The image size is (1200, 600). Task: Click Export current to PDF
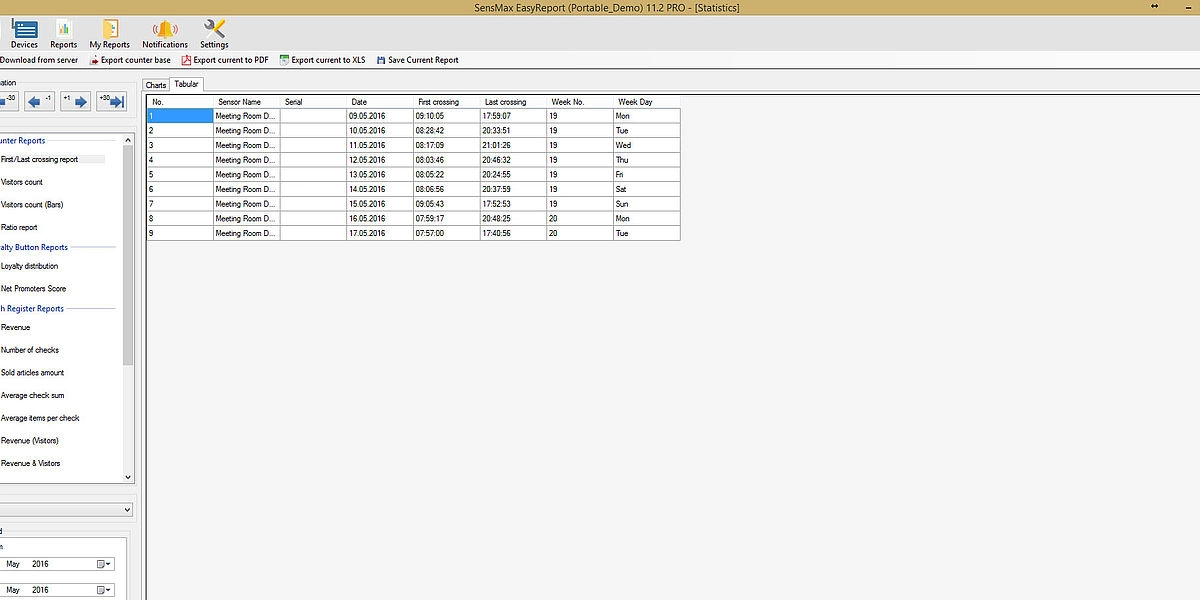(x=224, y=60)
